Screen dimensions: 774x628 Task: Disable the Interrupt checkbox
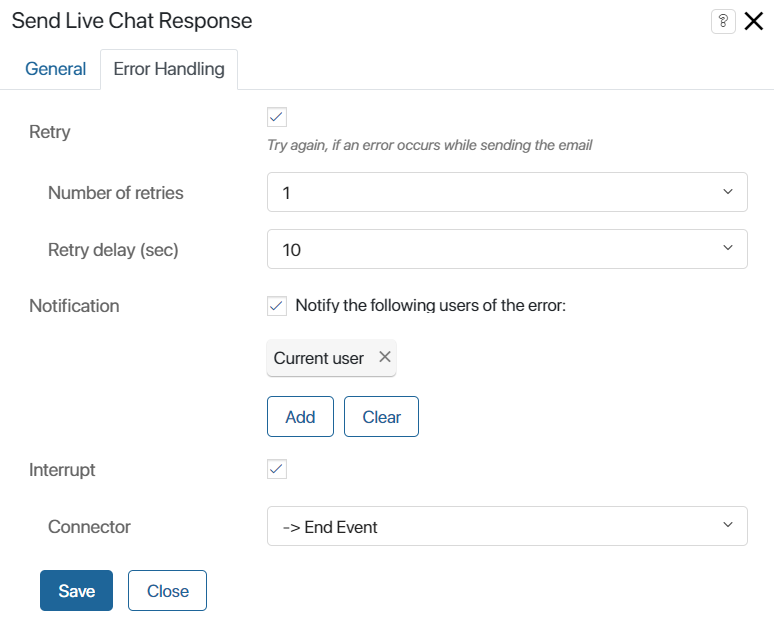click(277, 469)
